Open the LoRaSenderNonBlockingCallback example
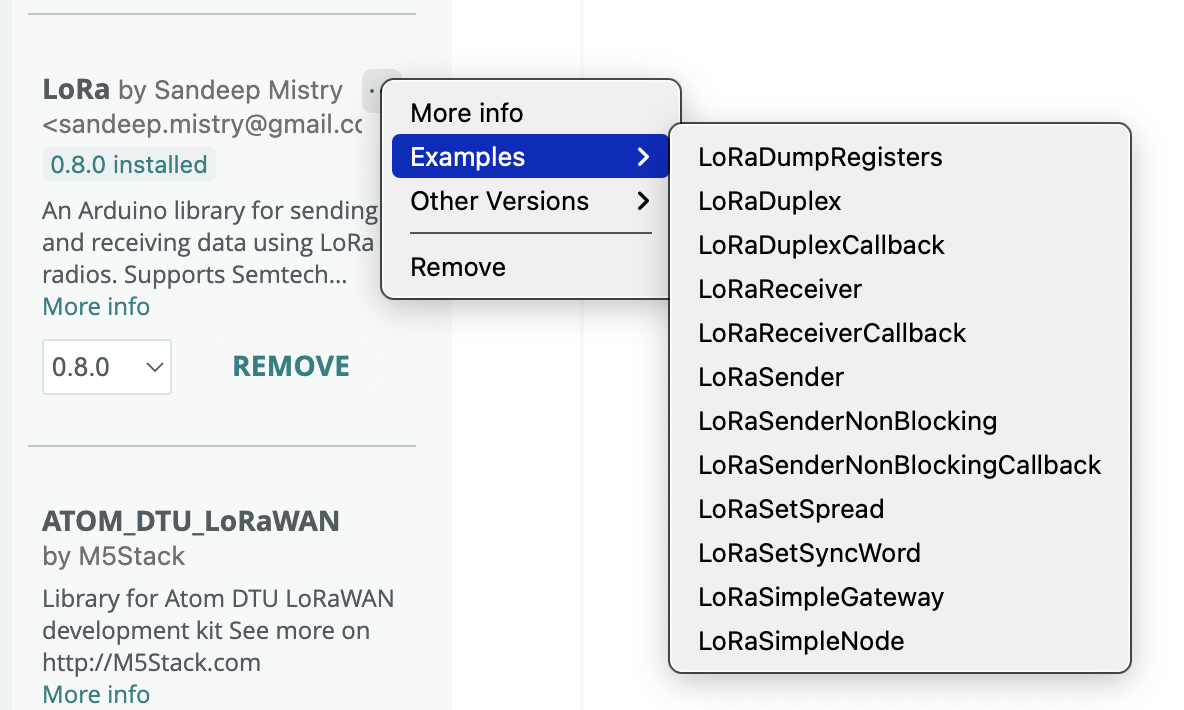Screen dimensions: 1184x710 (x=899, y=465)
